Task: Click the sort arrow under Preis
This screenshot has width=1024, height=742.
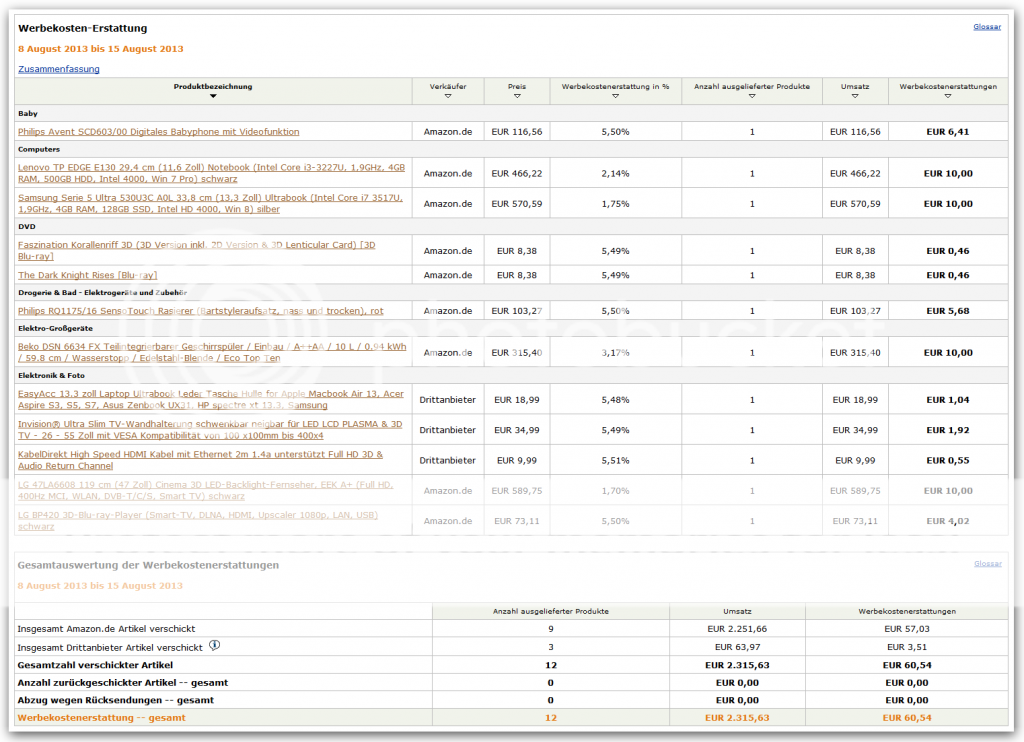Action: click(516, 96)
